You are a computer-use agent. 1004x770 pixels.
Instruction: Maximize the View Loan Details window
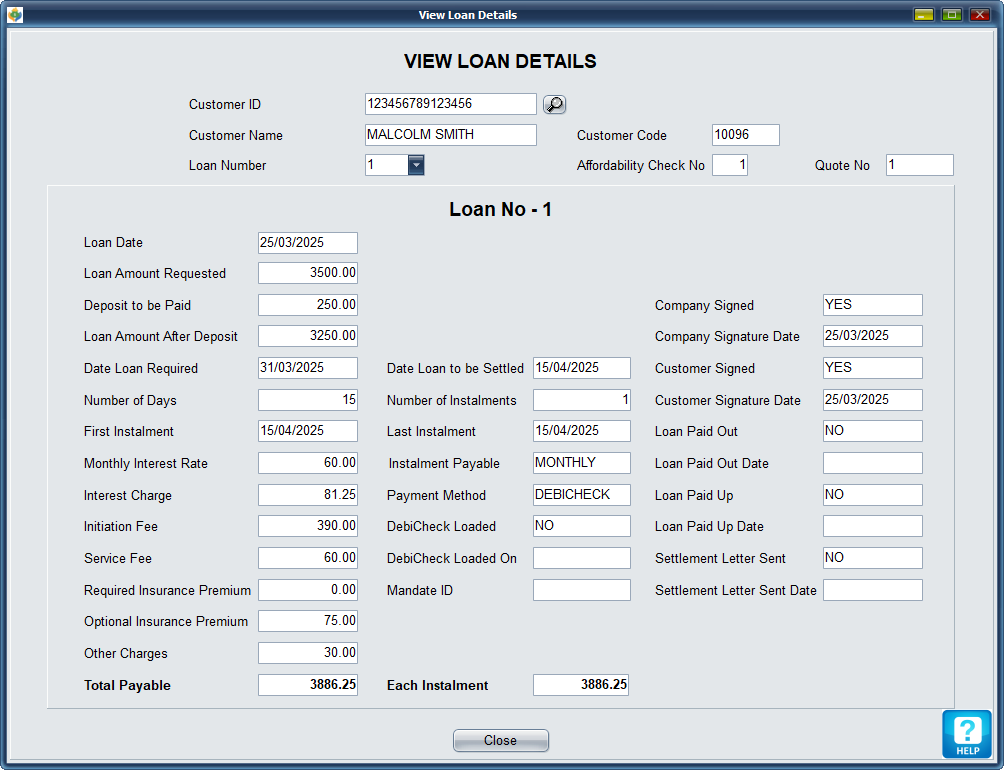click(951, 15)
